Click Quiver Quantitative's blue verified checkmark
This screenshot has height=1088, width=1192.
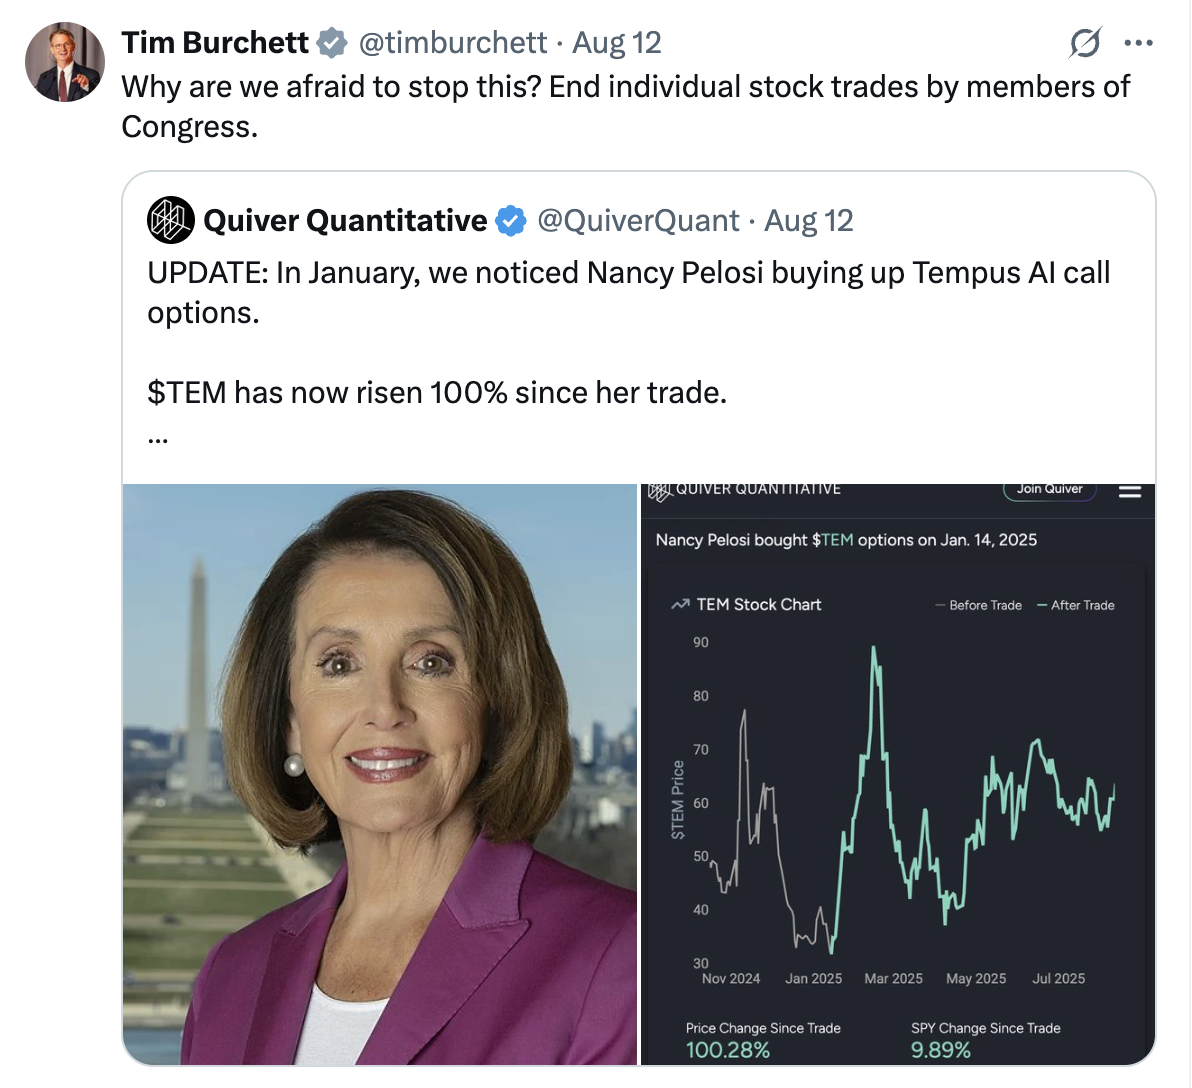coord(511,220)
